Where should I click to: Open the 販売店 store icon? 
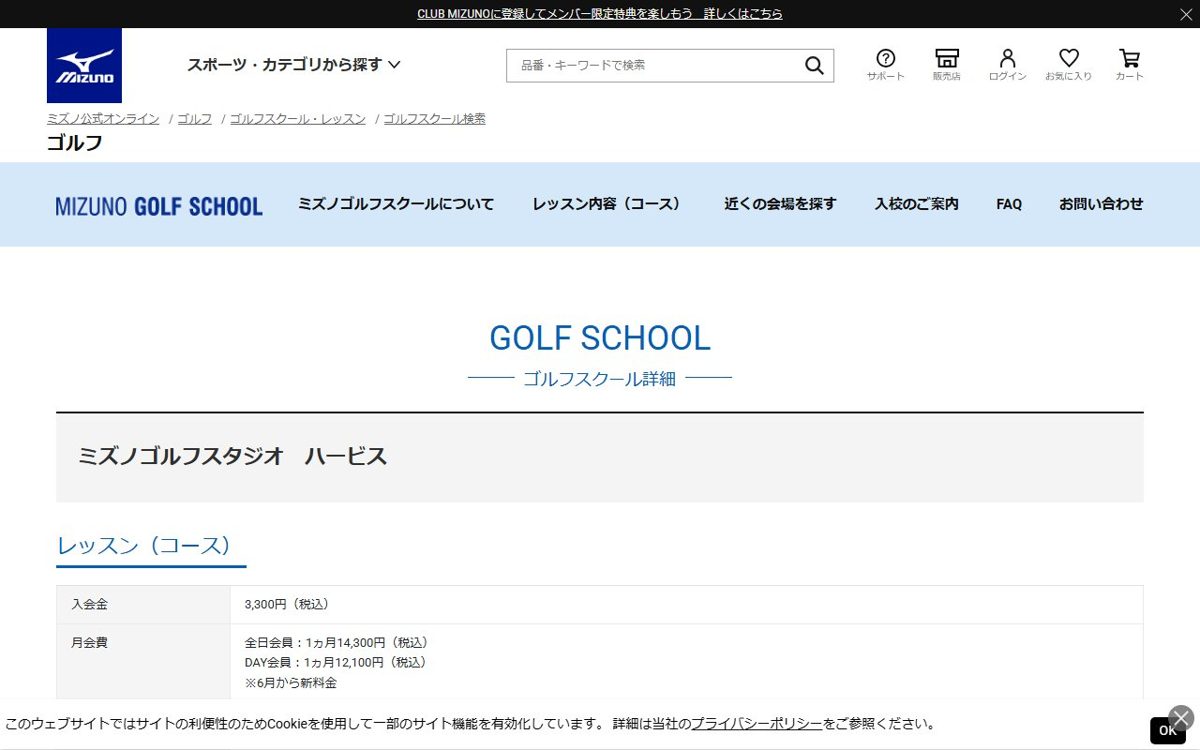946,65
